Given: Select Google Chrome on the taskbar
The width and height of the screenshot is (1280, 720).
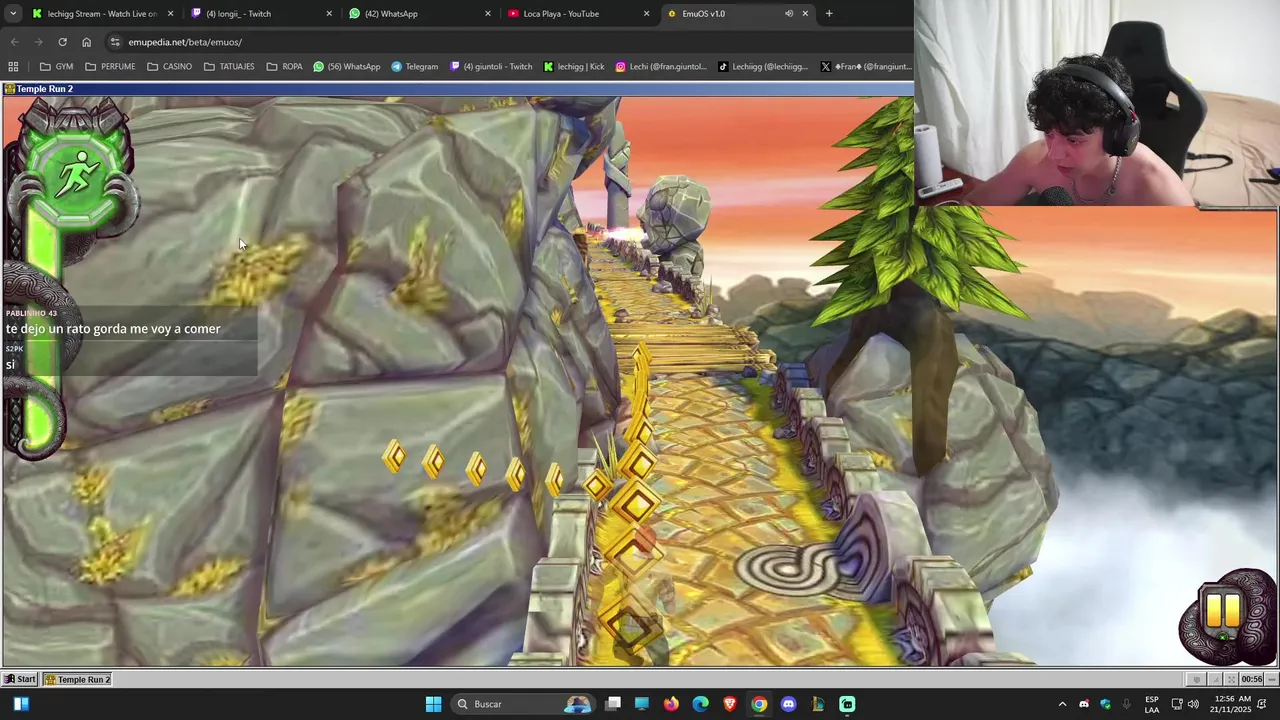Looking at the screenshot, I should tap(759, 704).
